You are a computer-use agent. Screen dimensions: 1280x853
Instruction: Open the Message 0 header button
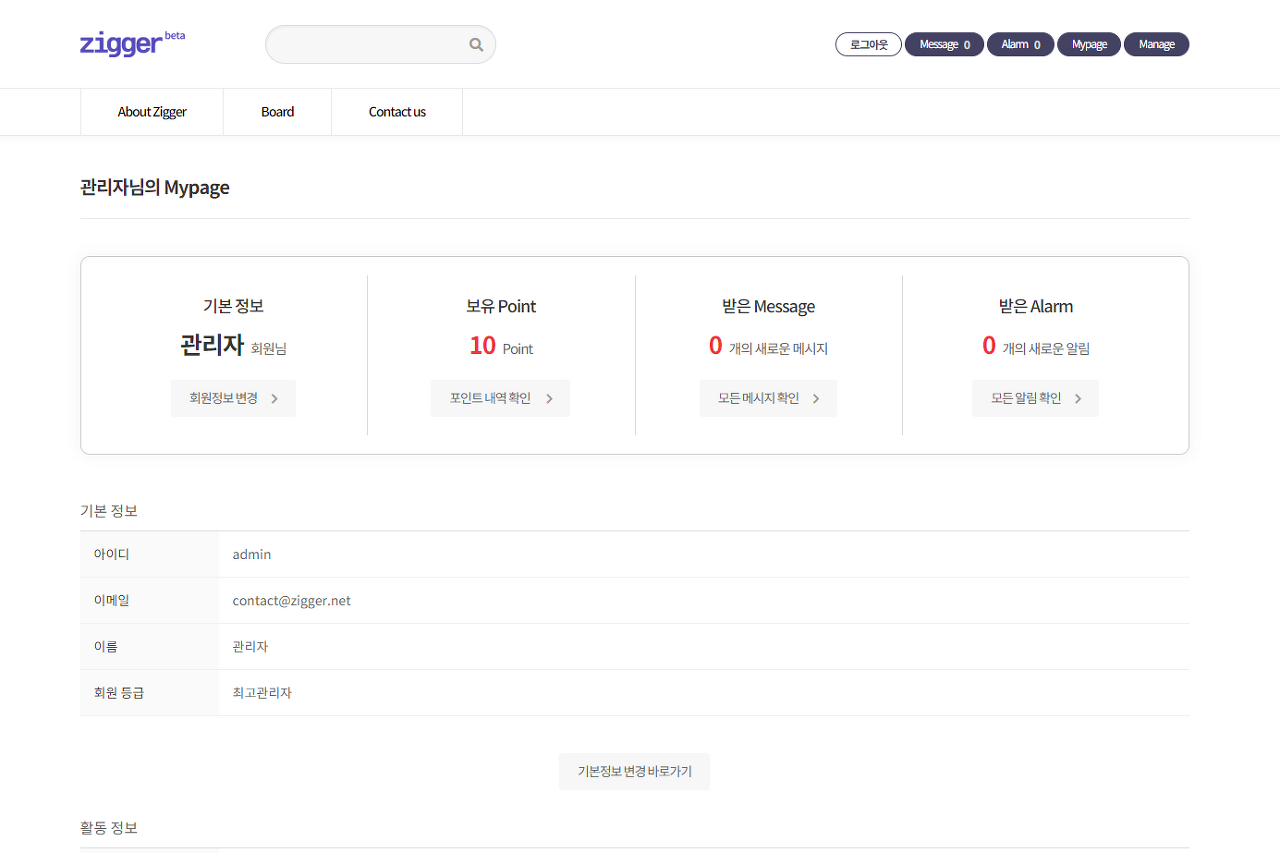[944, 45]
